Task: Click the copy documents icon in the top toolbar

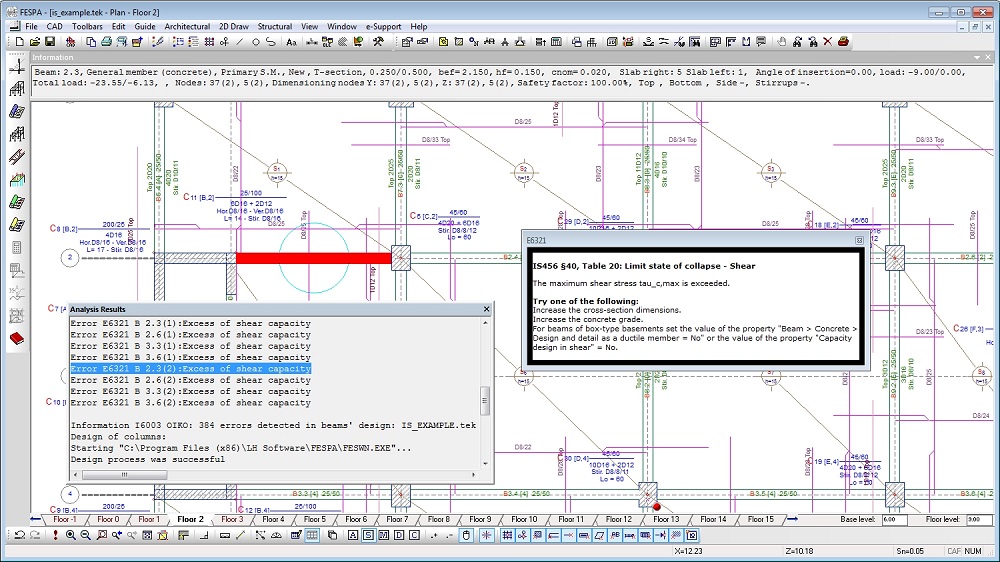Action: pyautogui.click(x=91, y=42)
